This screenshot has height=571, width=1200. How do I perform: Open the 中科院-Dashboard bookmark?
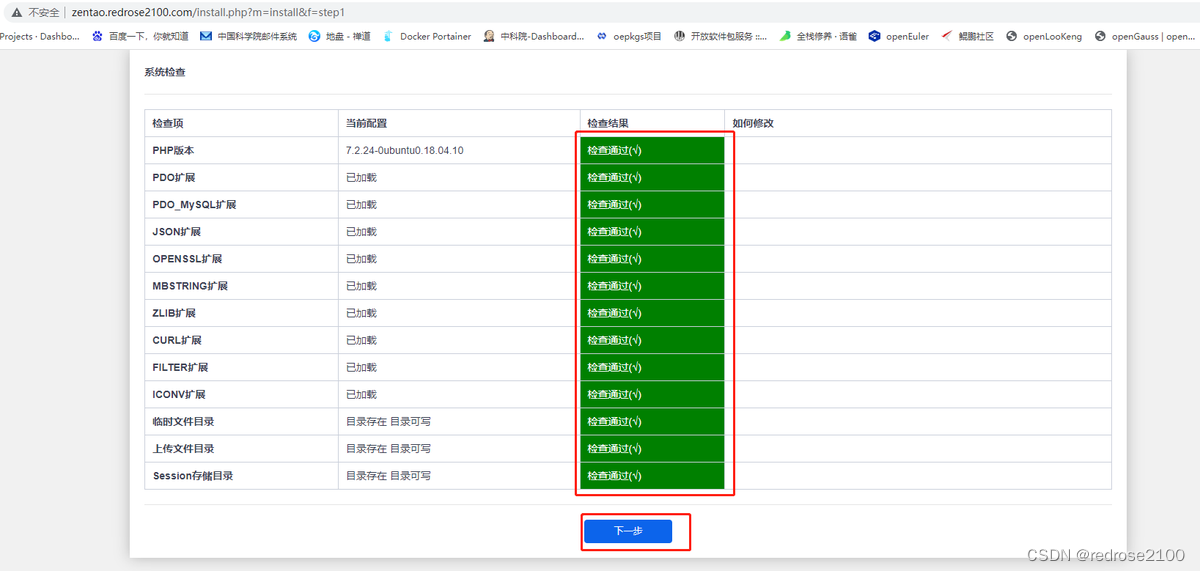(533, 36)
